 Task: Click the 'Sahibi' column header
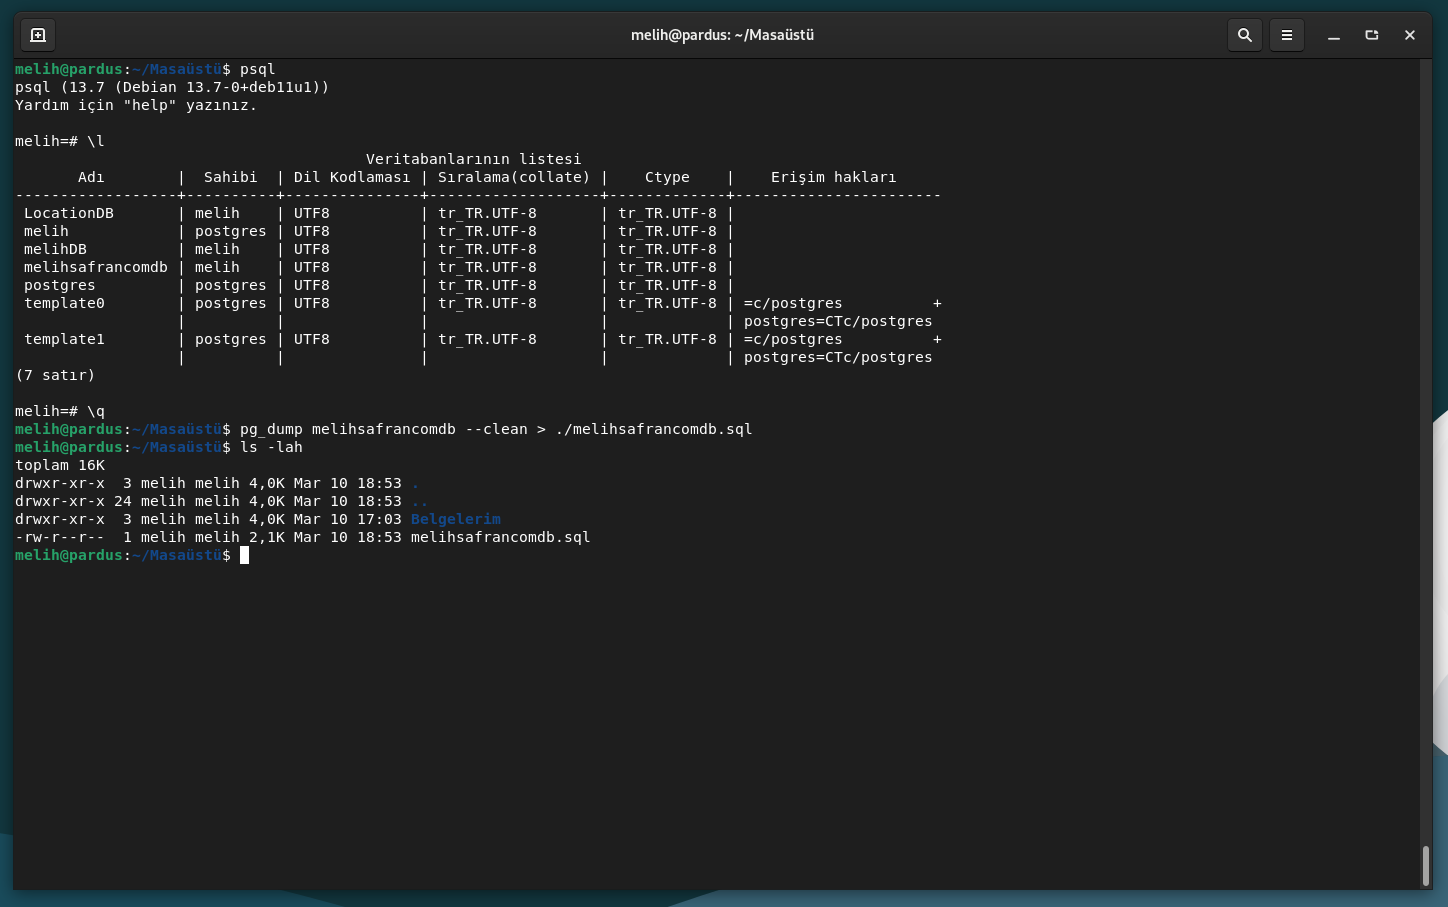coord(231,177)
